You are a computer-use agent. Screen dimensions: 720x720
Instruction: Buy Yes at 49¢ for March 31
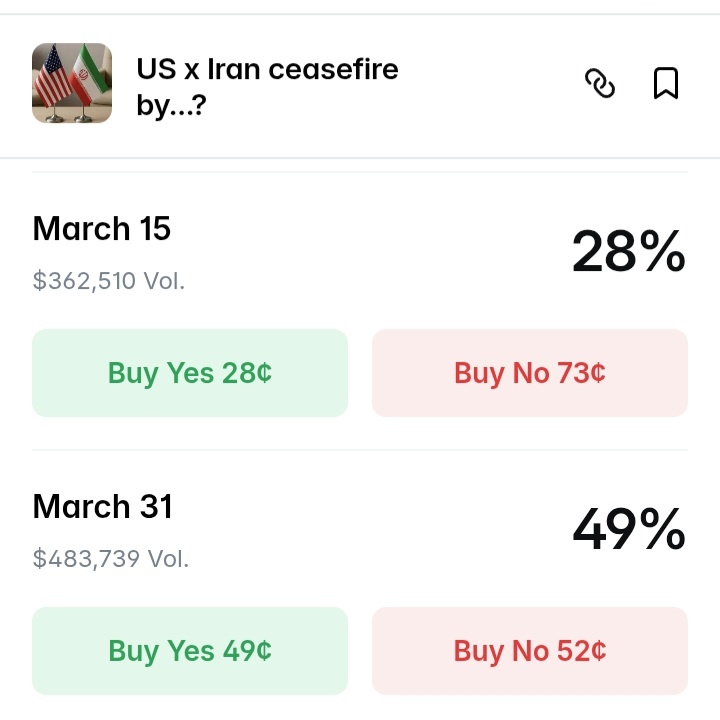coord(190,651)
